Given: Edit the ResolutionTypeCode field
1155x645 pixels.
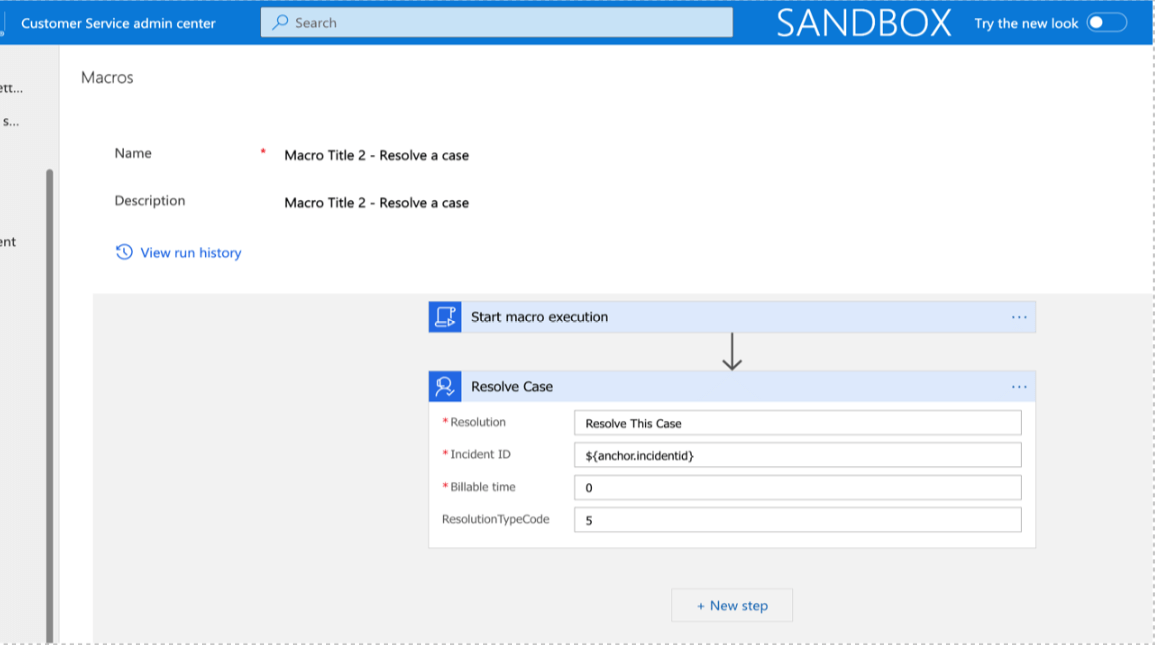Looking at the screenshot, I should click(x=798, y=520).
